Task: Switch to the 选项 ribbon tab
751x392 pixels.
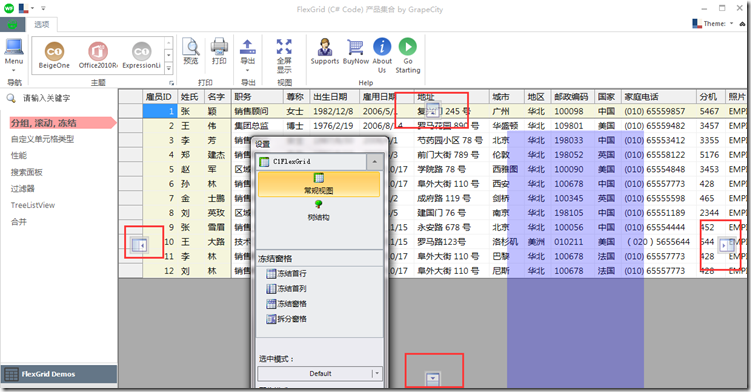Action: click(x=42, y=24)
